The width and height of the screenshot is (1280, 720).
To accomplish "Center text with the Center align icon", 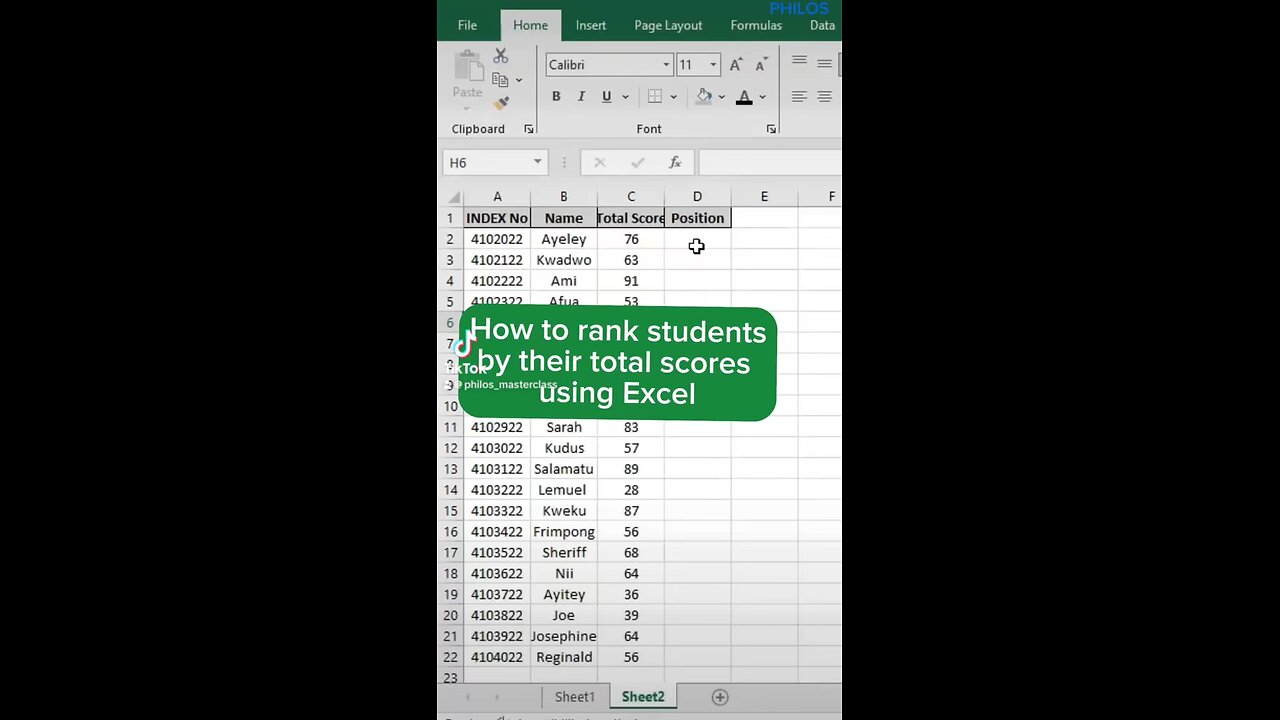I will coord(824,97).
